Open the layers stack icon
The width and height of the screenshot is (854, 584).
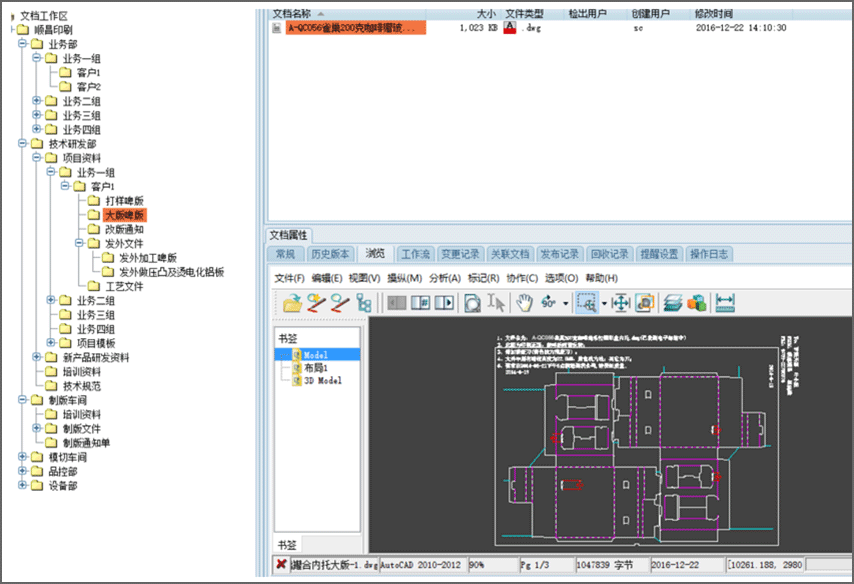674,302
